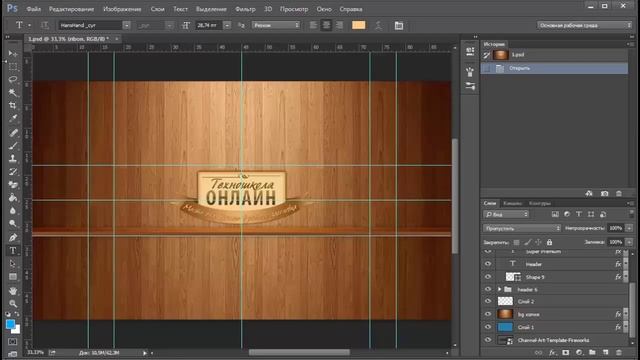The height and width of the screenshot is (360, 640).
Task: Select the Hand tool
Action: point(13,291)
